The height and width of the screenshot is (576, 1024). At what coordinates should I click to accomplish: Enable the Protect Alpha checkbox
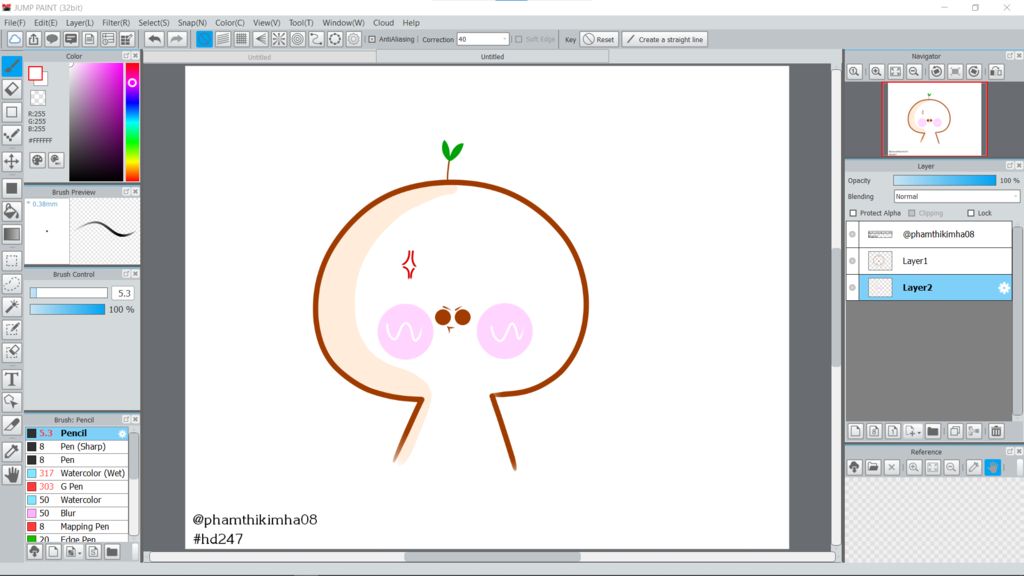point(853,213)
